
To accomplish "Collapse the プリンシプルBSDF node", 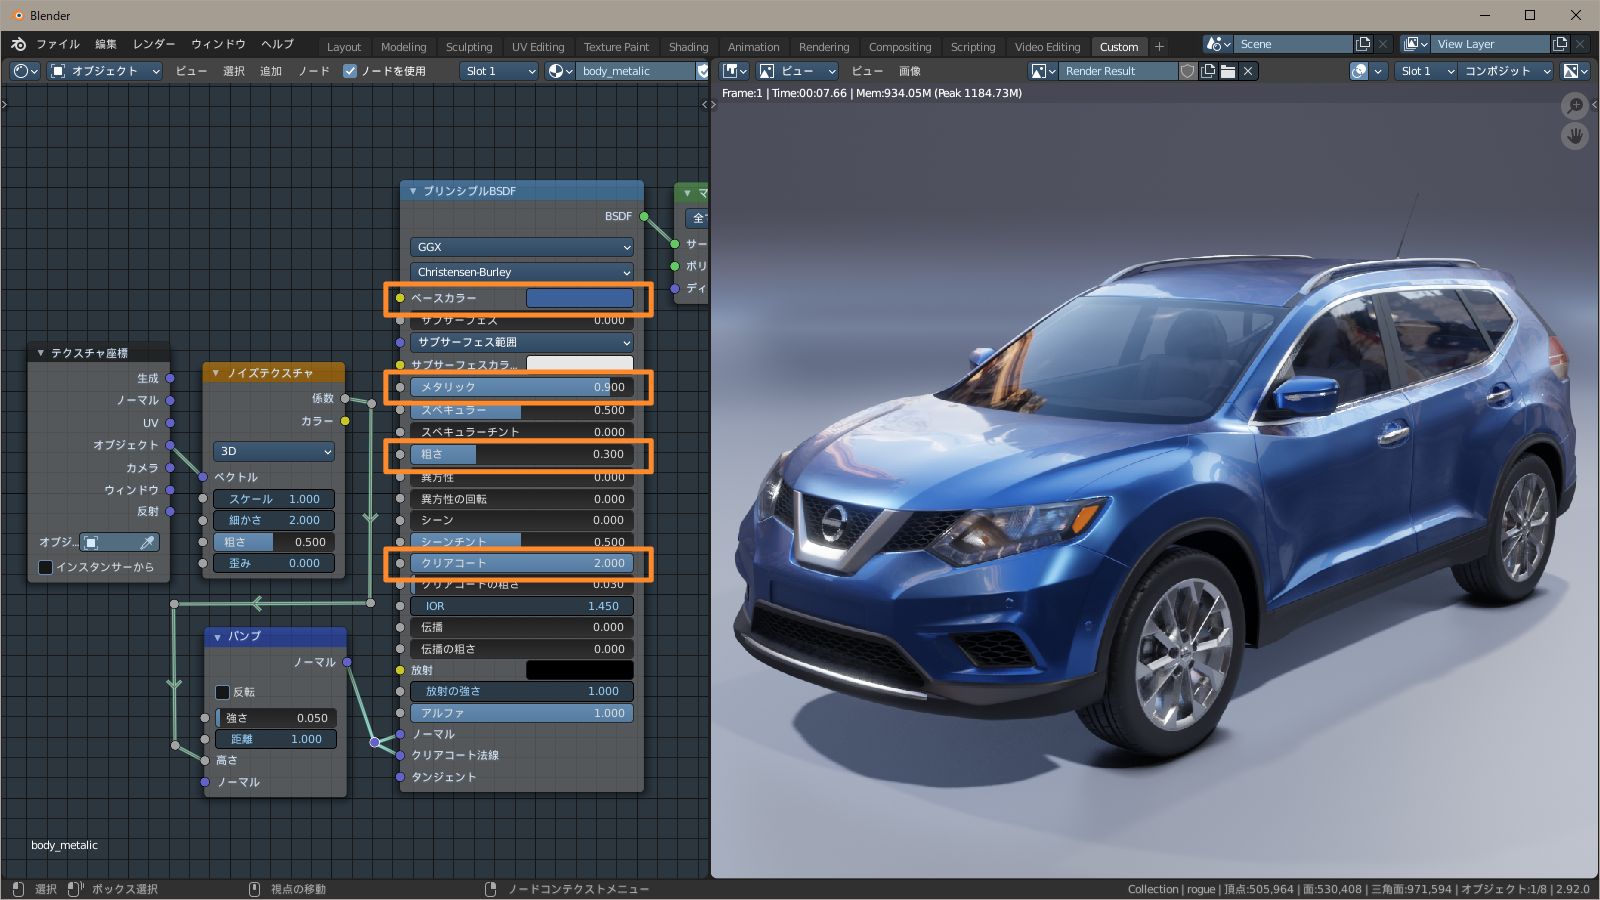I will (x=413, y=191).
